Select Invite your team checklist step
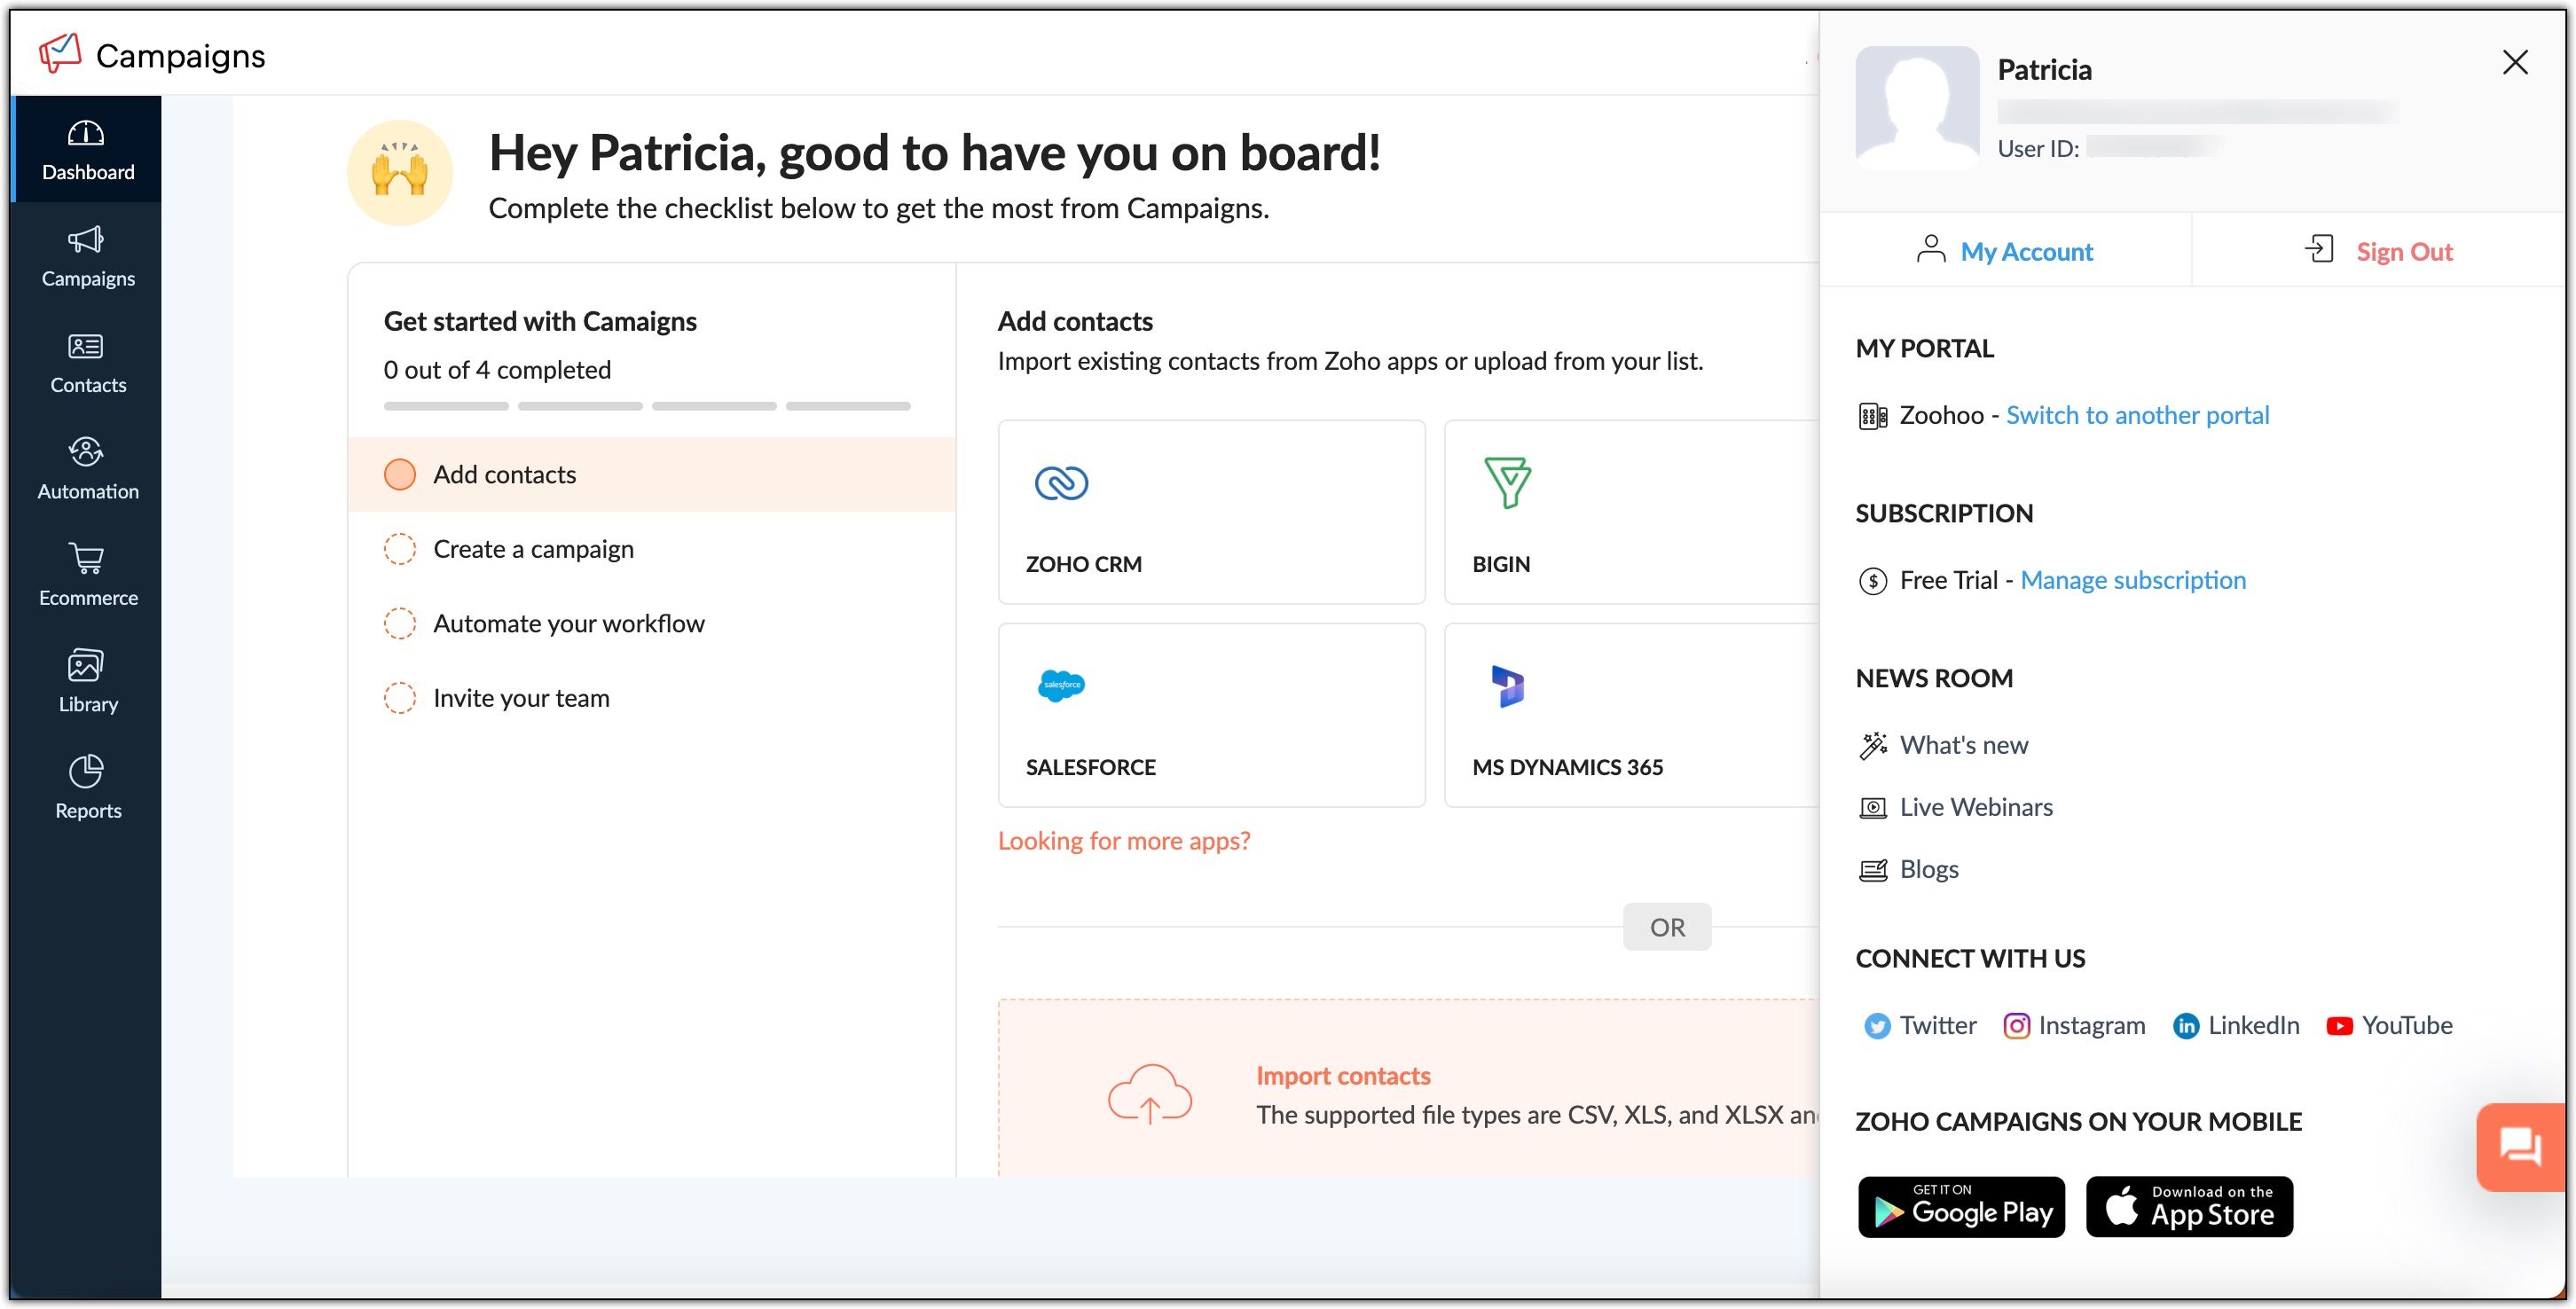This screenshot has height=1309, width=2576. pyautogui.click(x=520, y=698)
